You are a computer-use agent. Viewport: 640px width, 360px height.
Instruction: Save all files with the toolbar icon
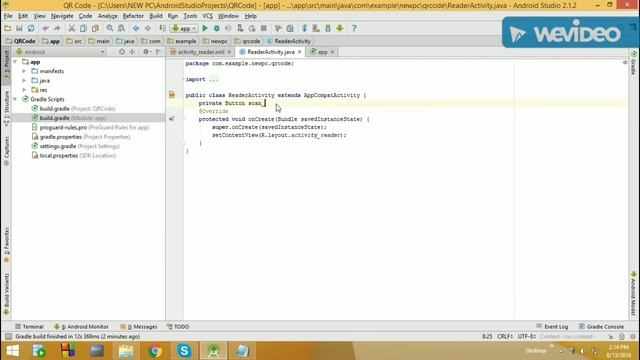point(19,28)
